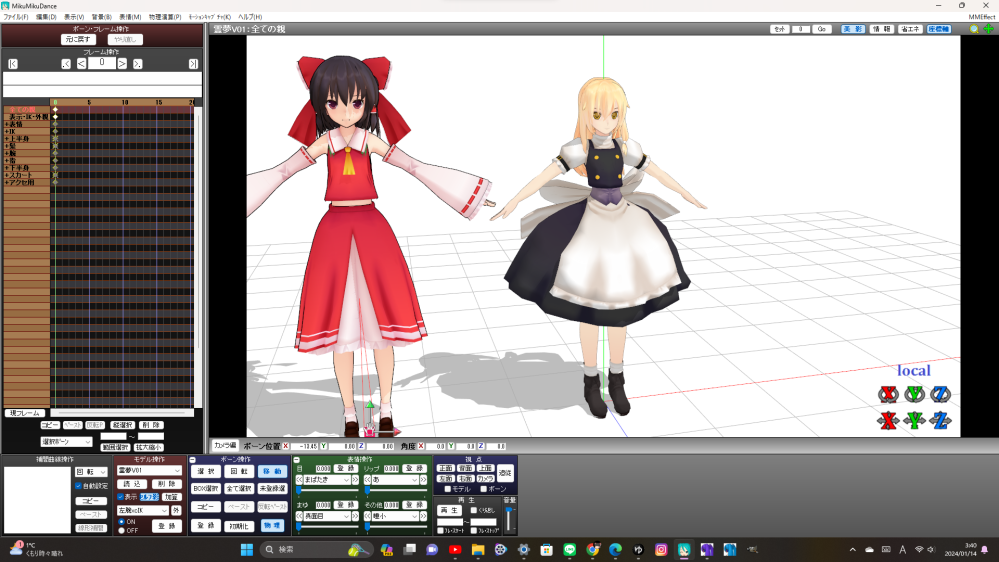Open 左腕IK dropdown in model panel
Screen dimensions: 999x562
point(143,510)
